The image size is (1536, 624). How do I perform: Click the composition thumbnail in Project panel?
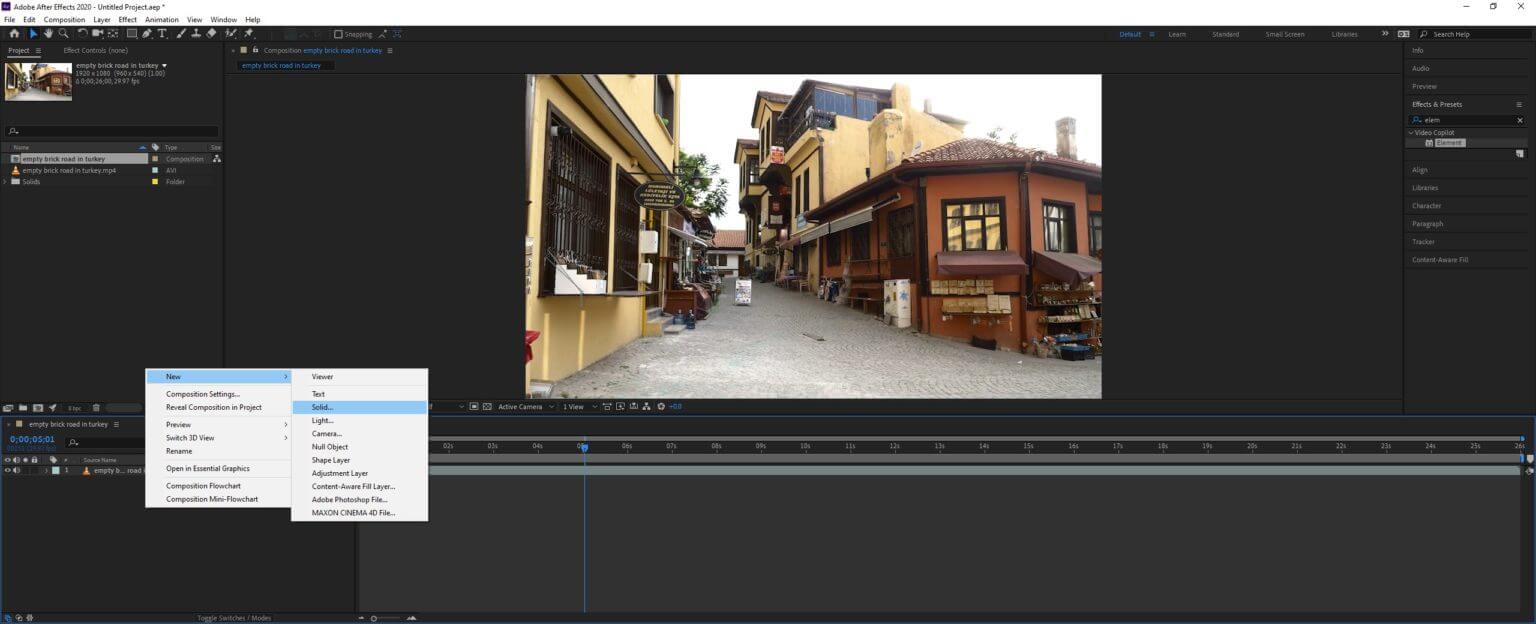pos(37,81)
